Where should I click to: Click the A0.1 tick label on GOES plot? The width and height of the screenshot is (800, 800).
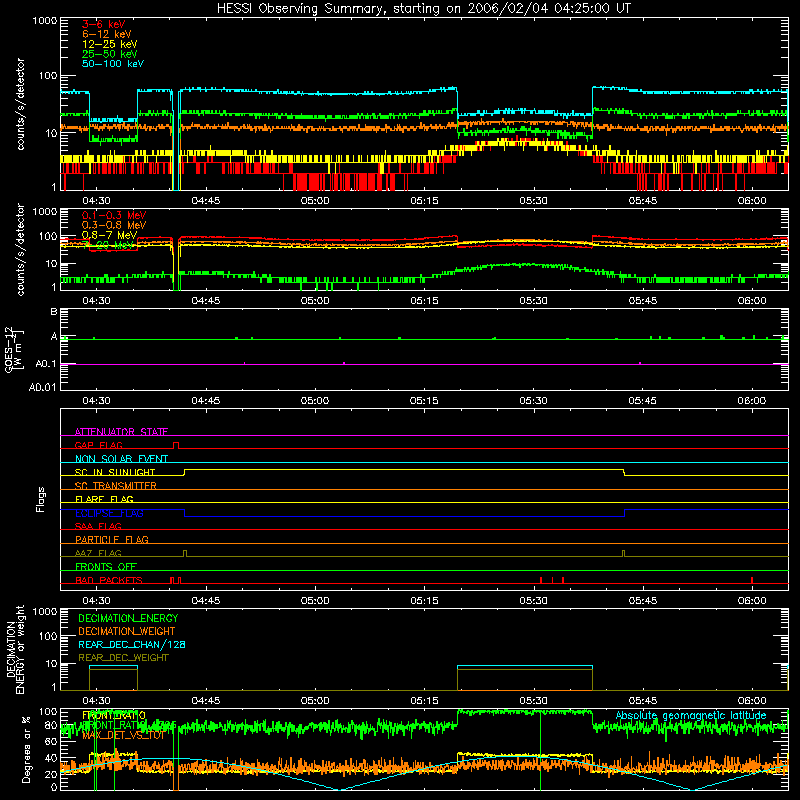tap(46, 364)
